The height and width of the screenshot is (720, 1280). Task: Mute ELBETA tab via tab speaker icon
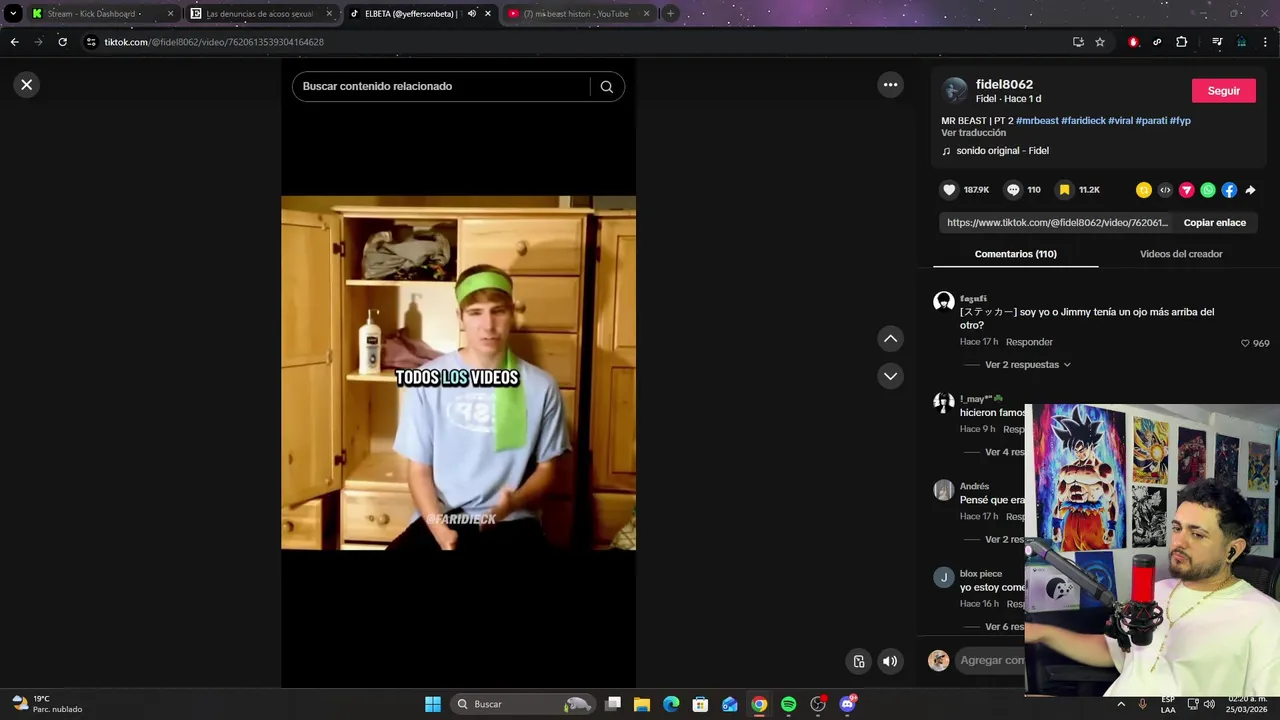point(471,14)
